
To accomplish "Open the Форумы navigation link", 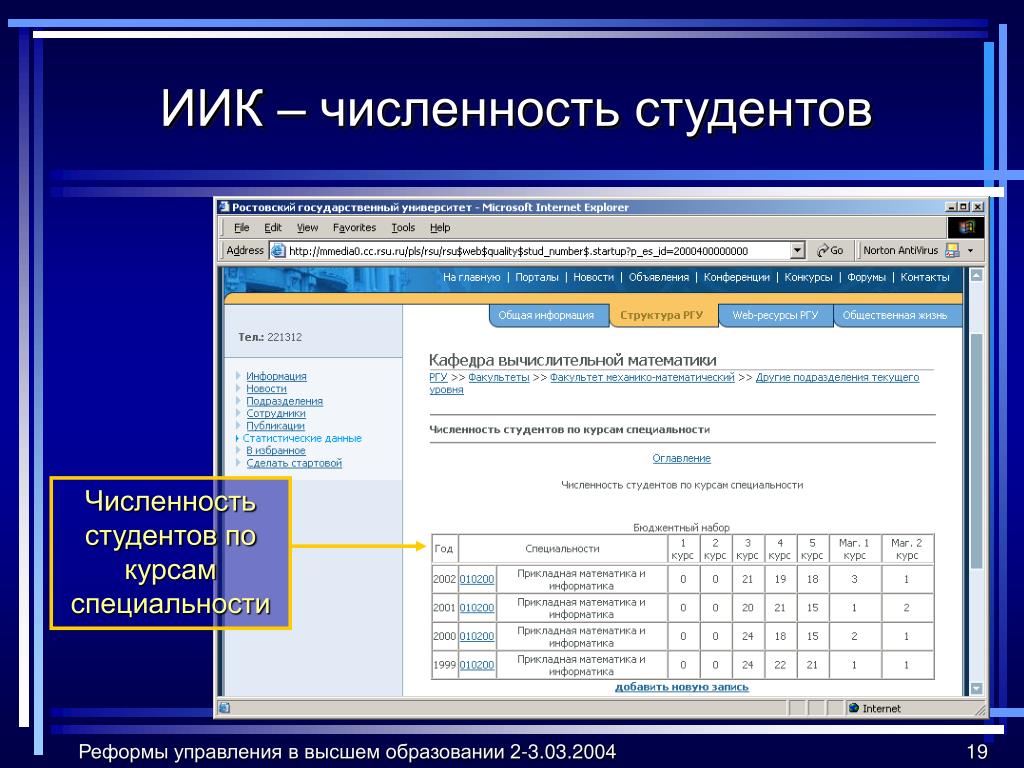I will click(x=867, y=277).
